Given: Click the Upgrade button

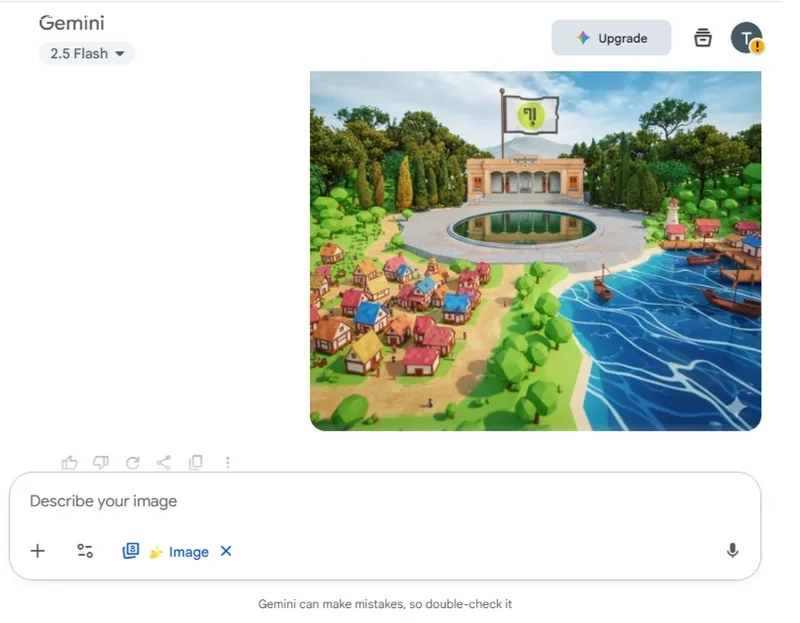Looking at the screenshot, I should 611,38.
